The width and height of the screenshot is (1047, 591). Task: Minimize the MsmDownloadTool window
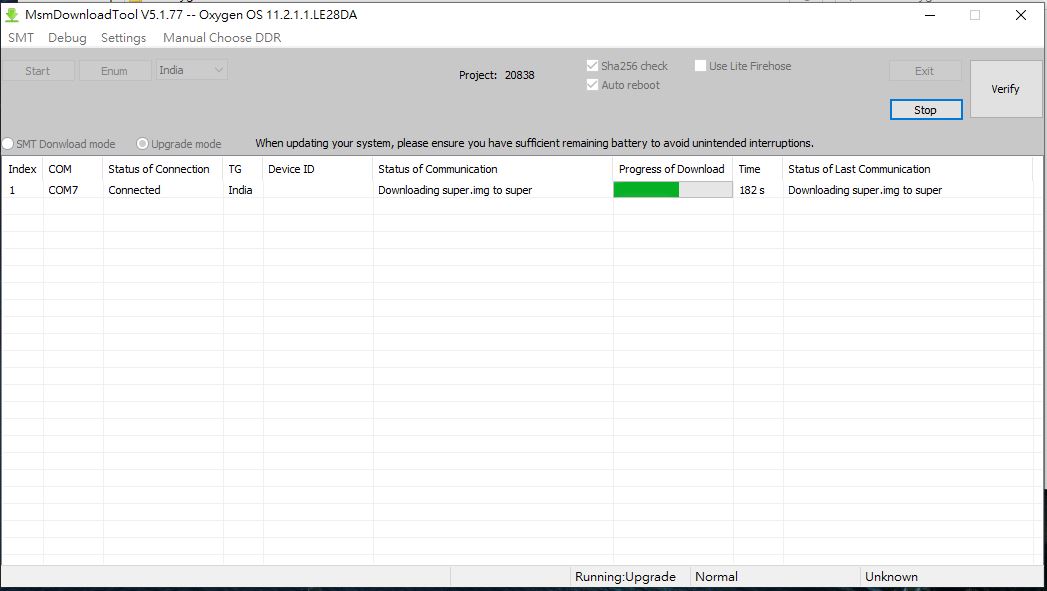[x=929, y=15]
